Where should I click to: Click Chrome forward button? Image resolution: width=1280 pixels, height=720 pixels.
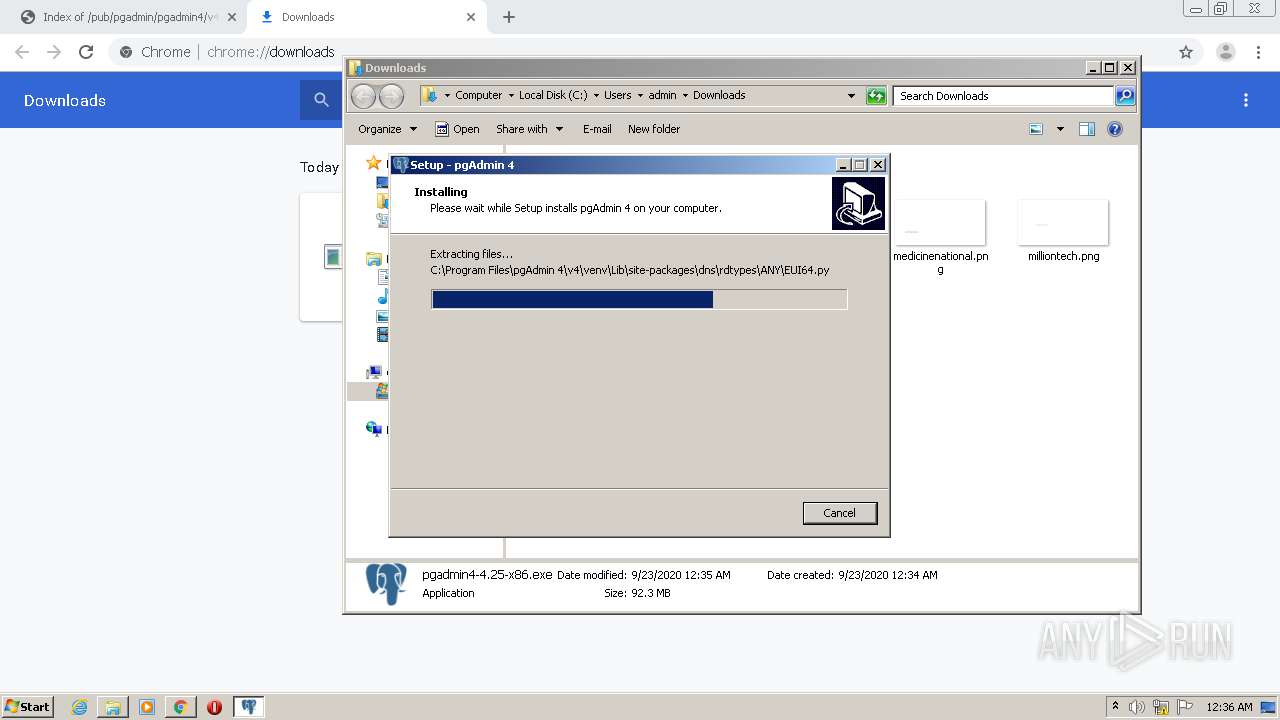tap(54, 52)
